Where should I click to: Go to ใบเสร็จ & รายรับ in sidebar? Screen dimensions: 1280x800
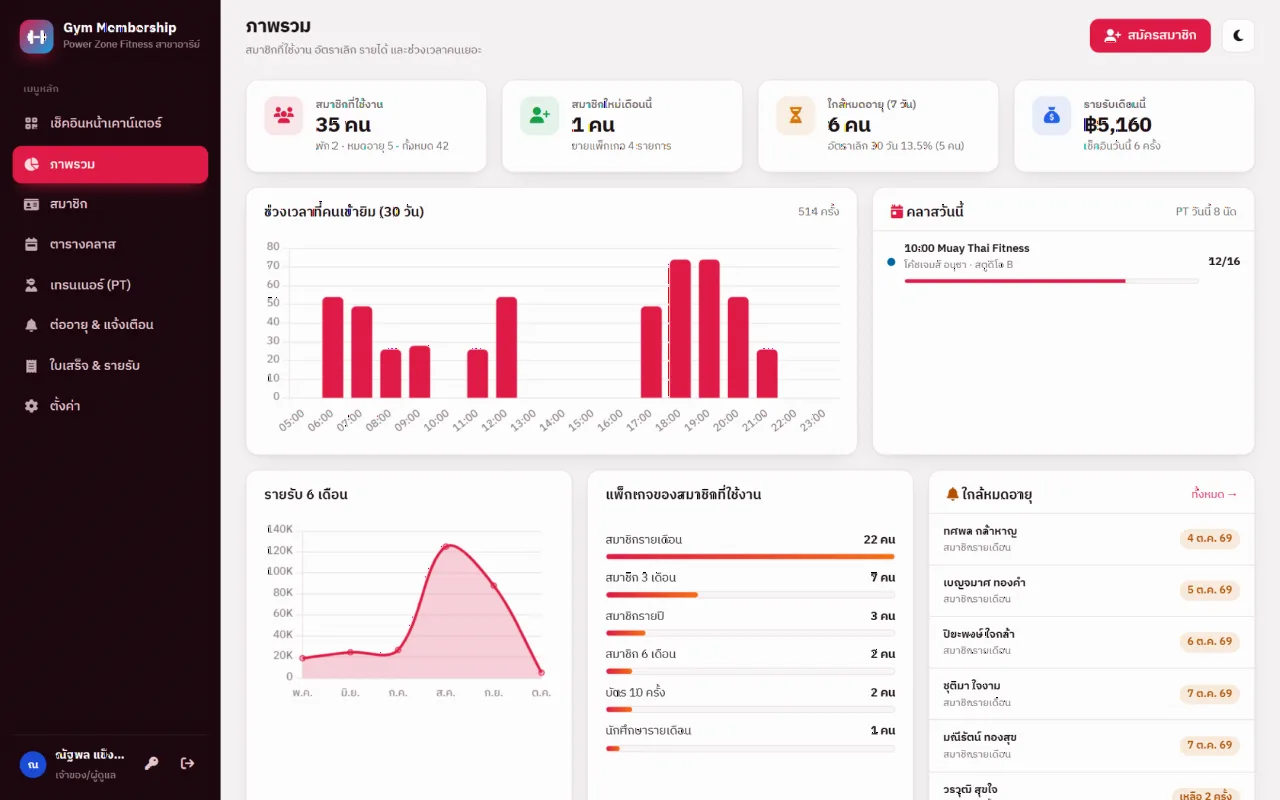click(x=110, y=366)
